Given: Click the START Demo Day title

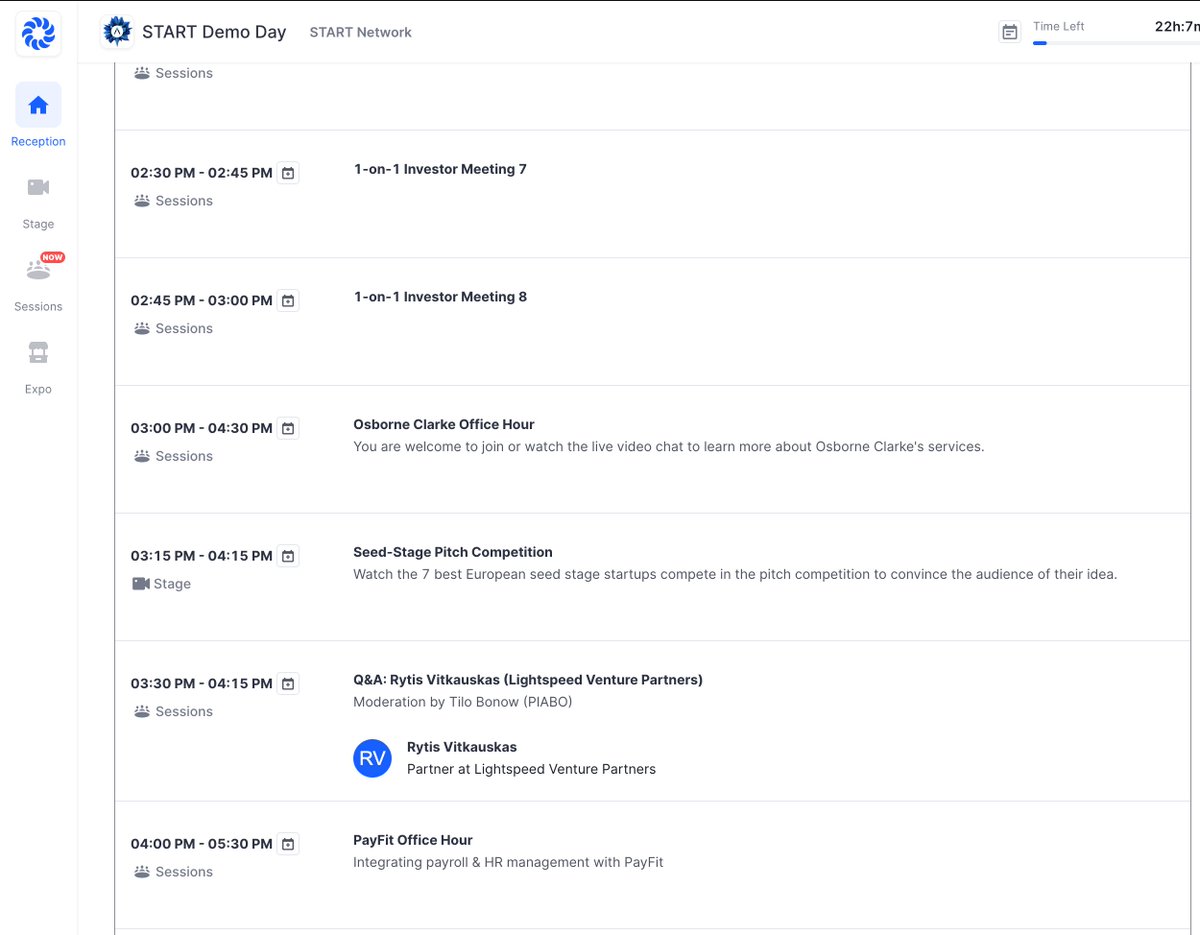Looking at the screenshot, I should pyautogui.click(x=214, y=32).
